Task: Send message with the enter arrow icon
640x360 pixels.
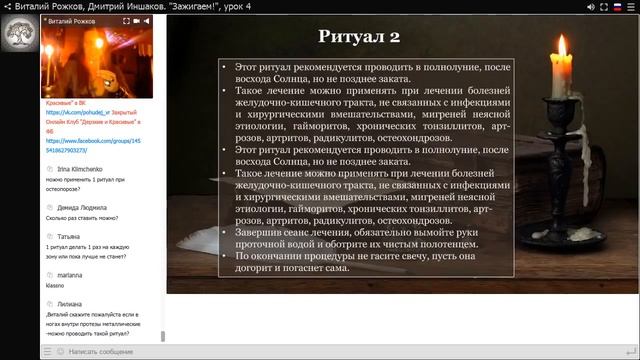Action: point(631,351)
